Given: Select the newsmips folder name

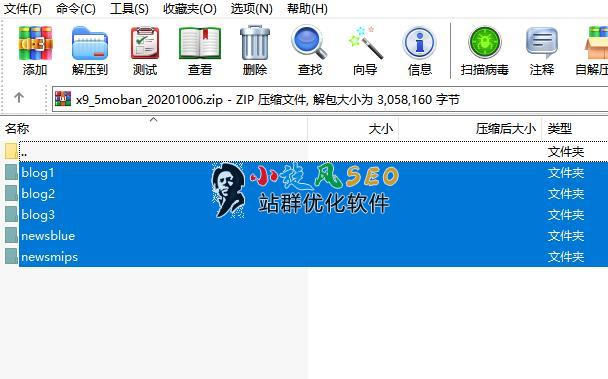Looking at the screenshot, I should click(50, 256).
